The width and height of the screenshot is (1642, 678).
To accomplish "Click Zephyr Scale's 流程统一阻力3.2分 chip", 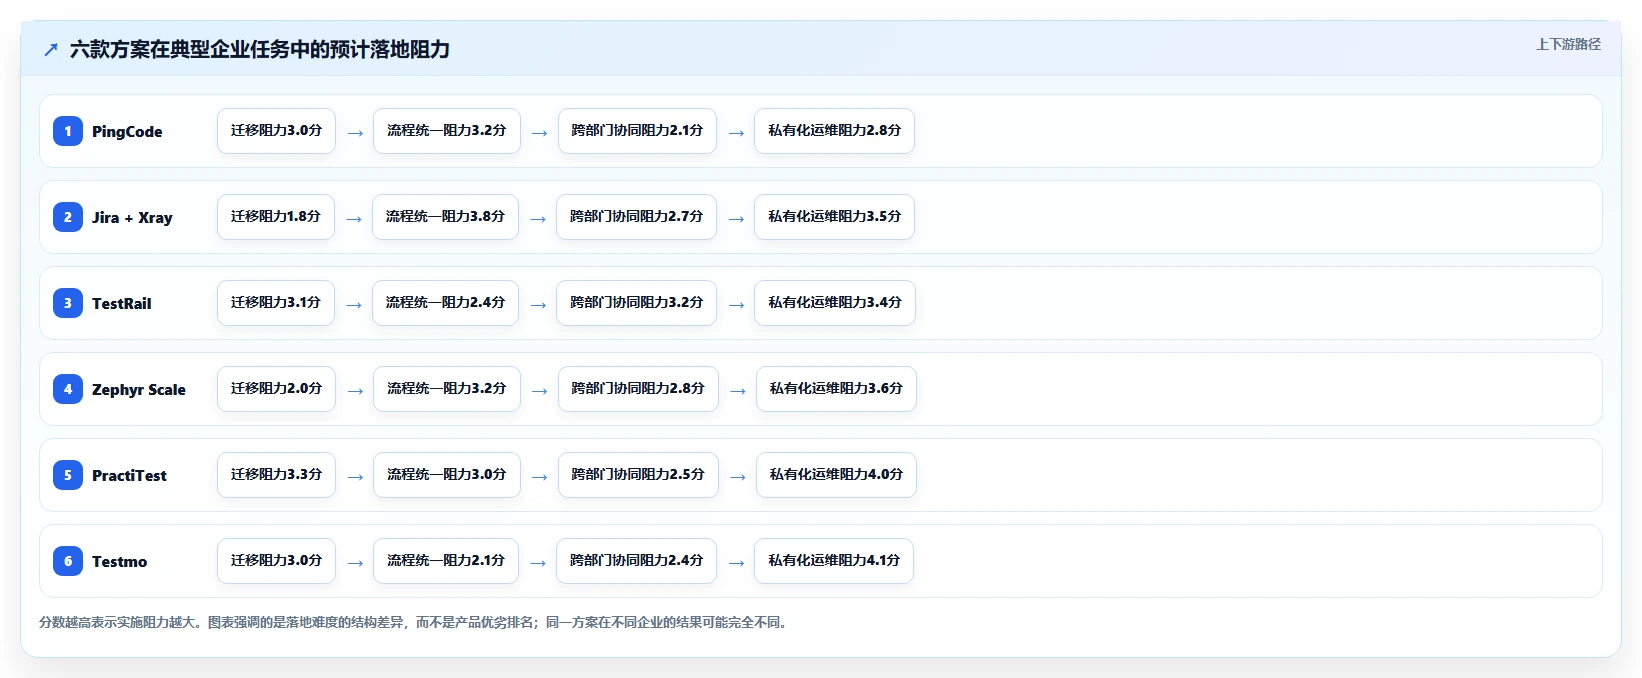I will [x=447, y=389].
